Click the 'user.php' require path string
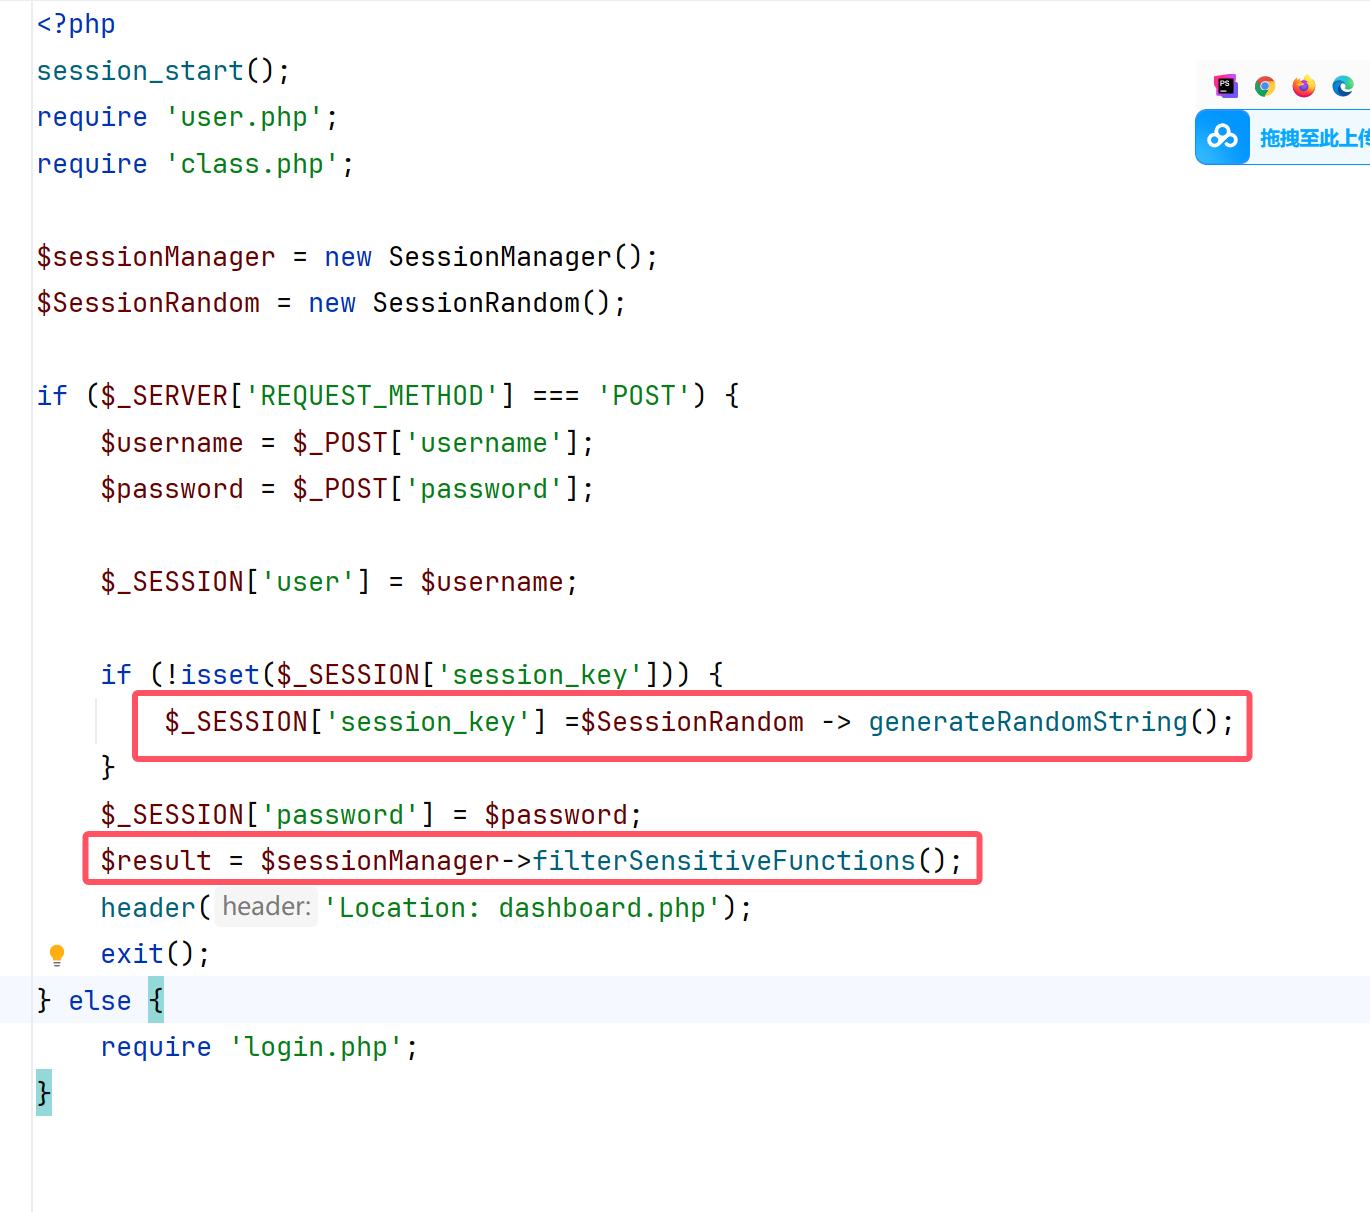This screenshot has width=1370, height=1212. (244, 117)
